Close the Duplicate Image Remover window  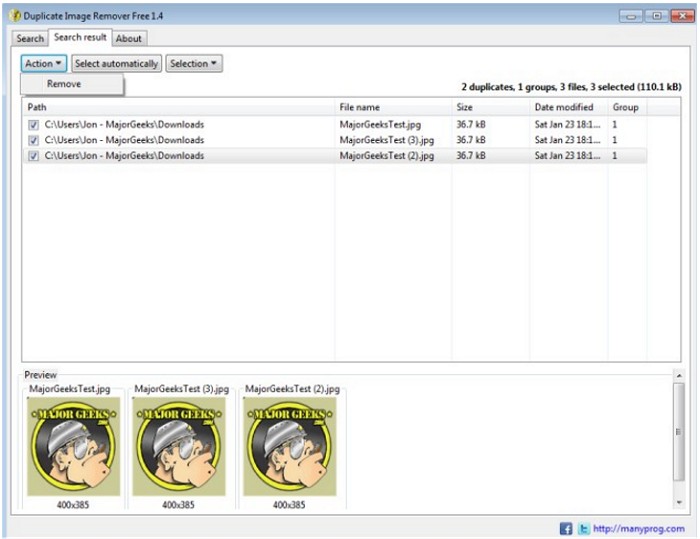click(x=682, y=17)
